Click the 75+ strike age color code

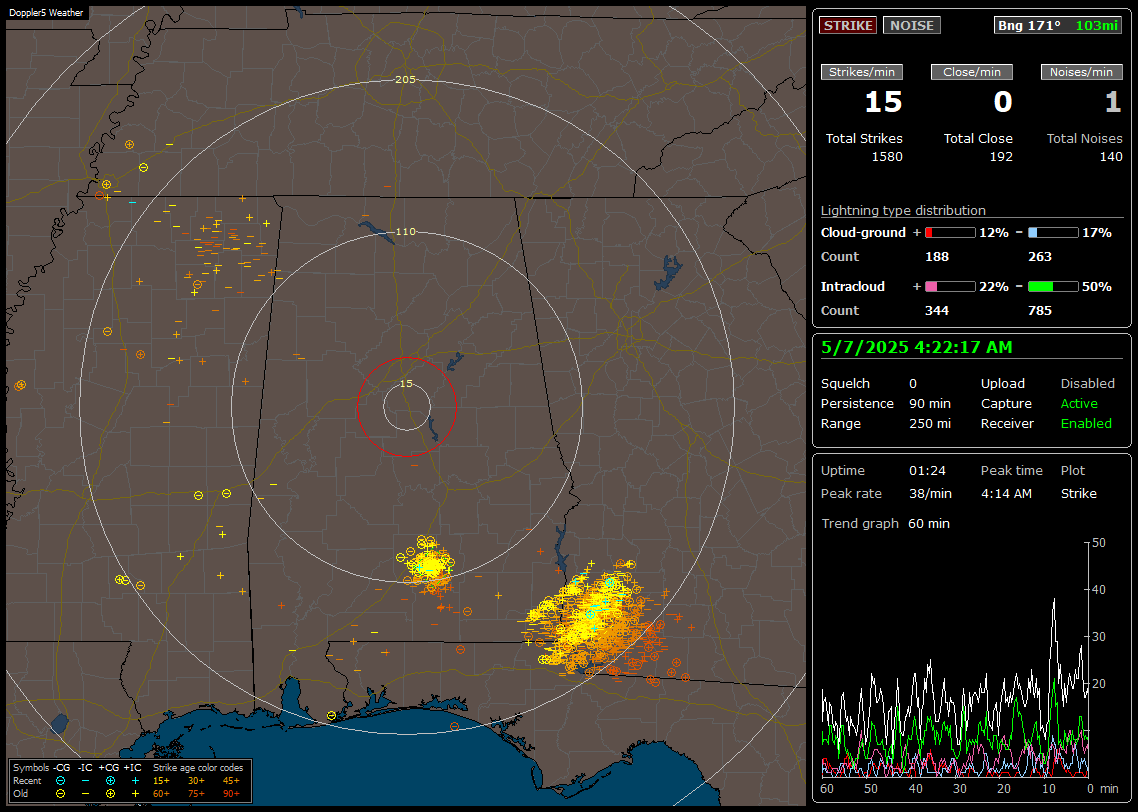196,794
